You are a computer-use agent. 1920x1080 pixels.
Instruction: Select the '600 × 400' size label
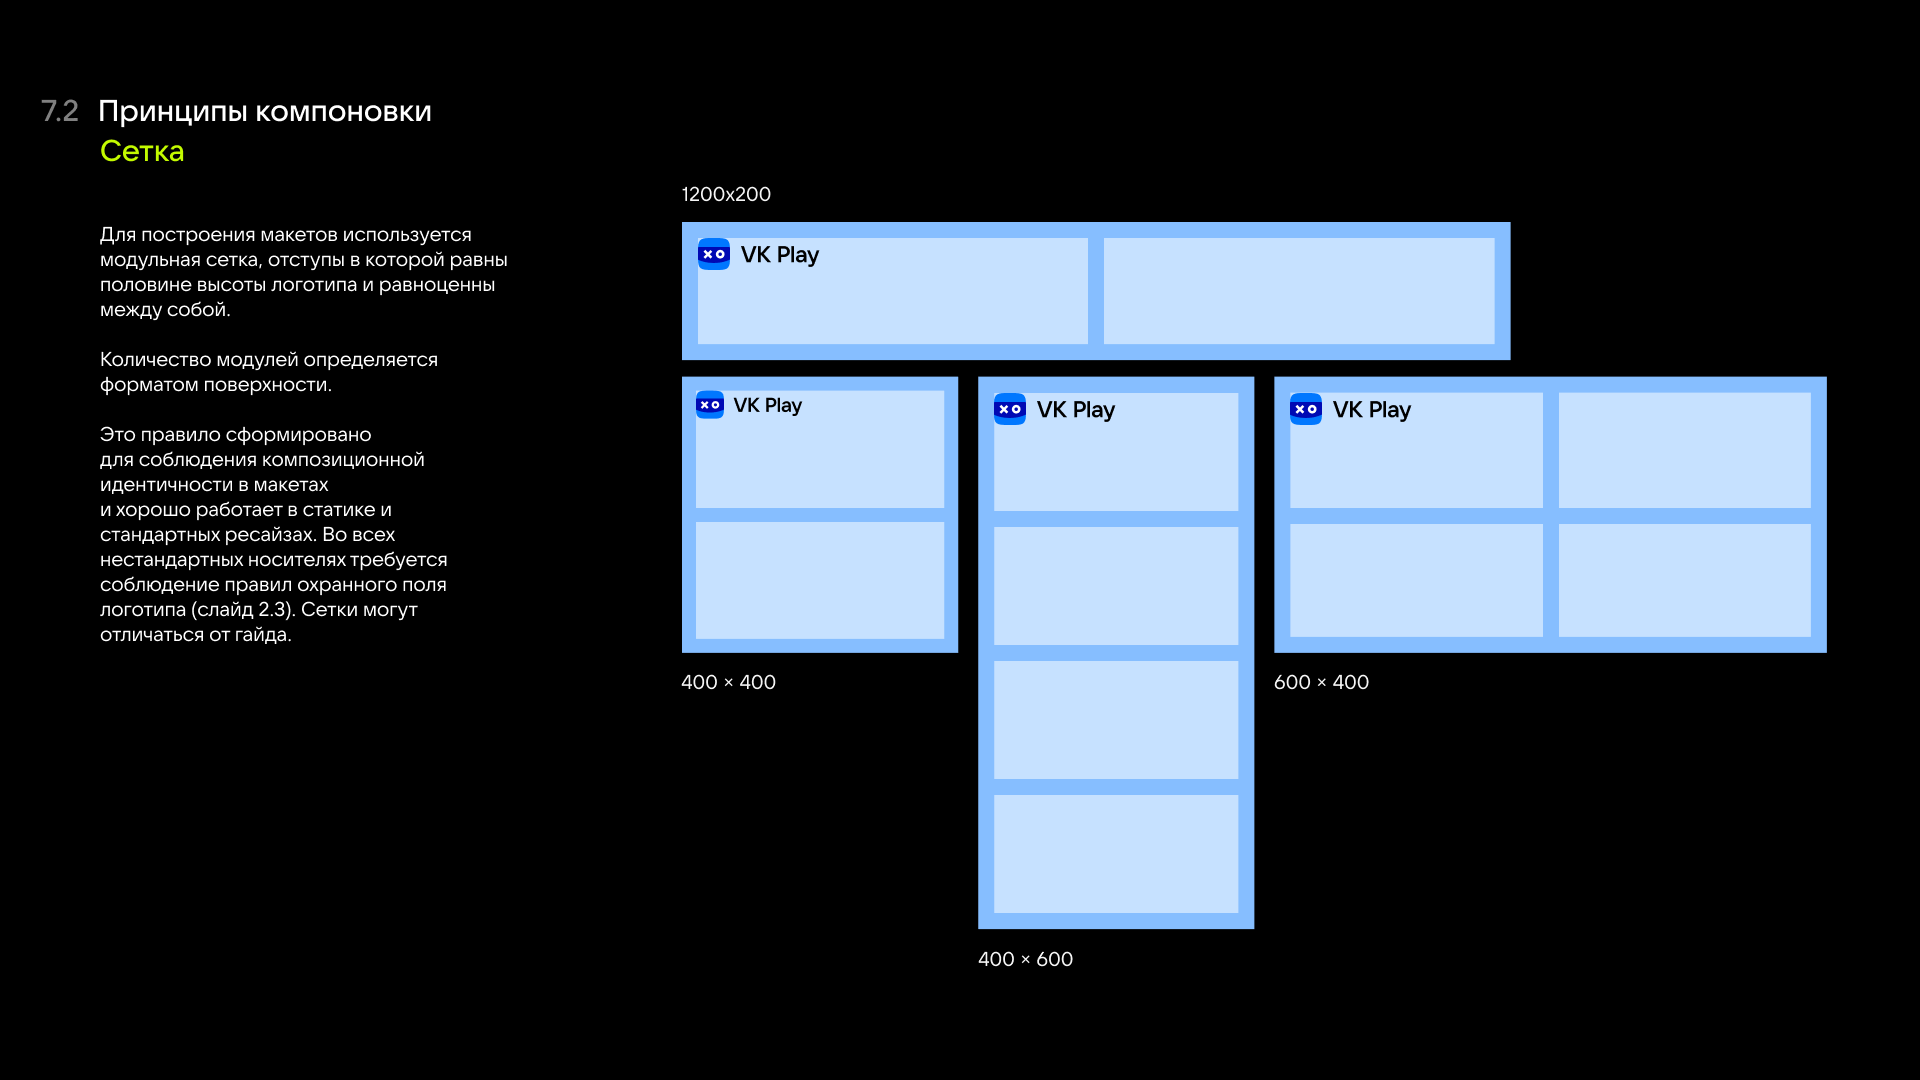tap(1321, 682)
